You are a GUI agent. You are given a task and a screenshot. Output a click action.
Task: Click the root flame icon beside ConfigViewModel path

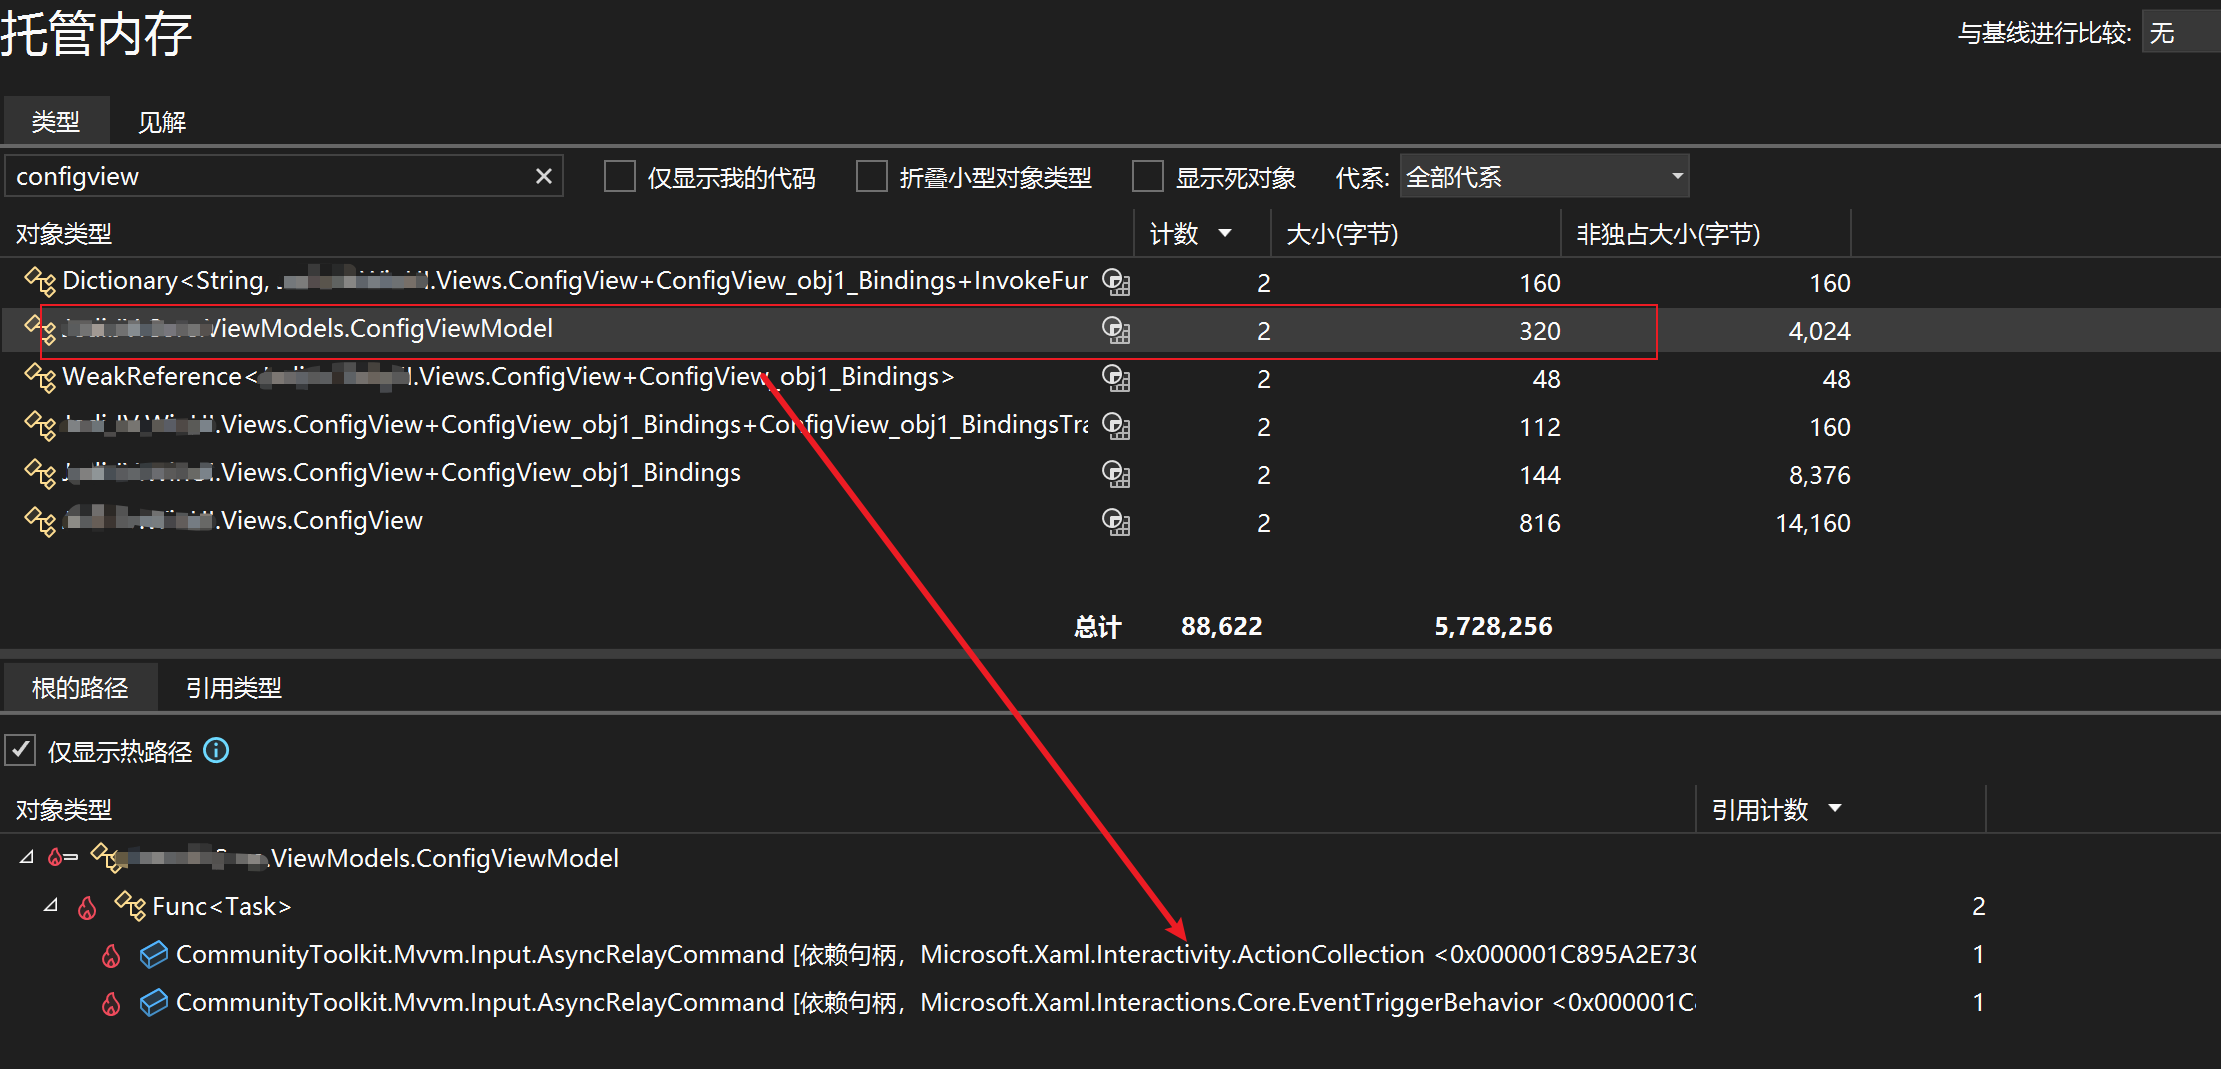[55, 858]
